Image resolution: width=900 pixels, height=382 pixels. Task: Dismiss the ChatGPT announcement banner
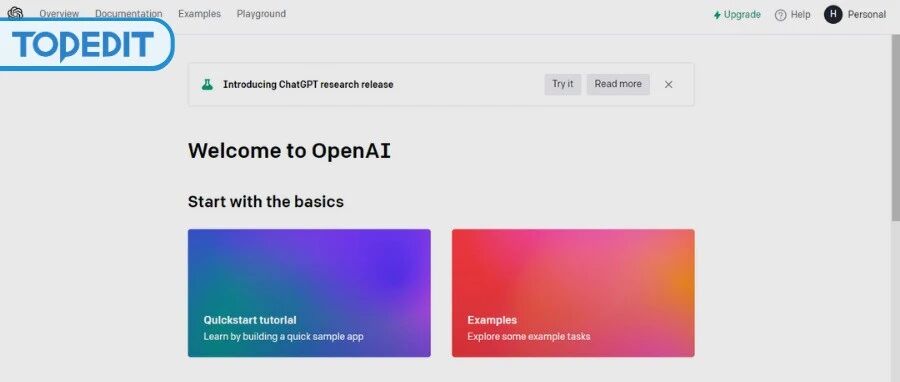coord(668,84)
